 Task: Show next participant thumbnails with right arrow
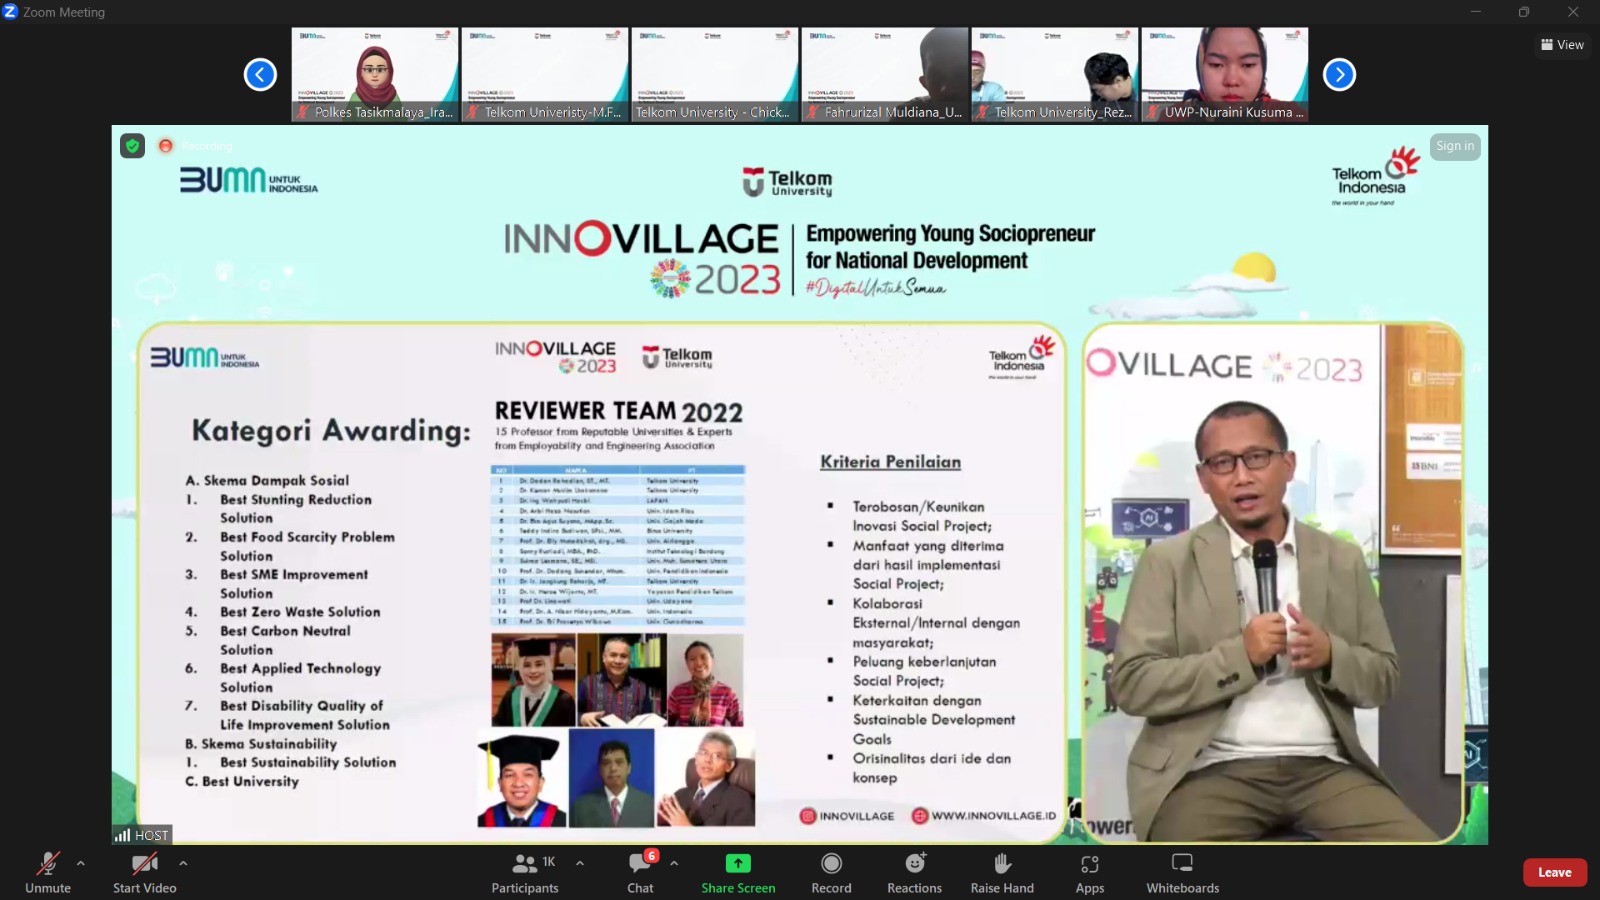click(1339, 74)
